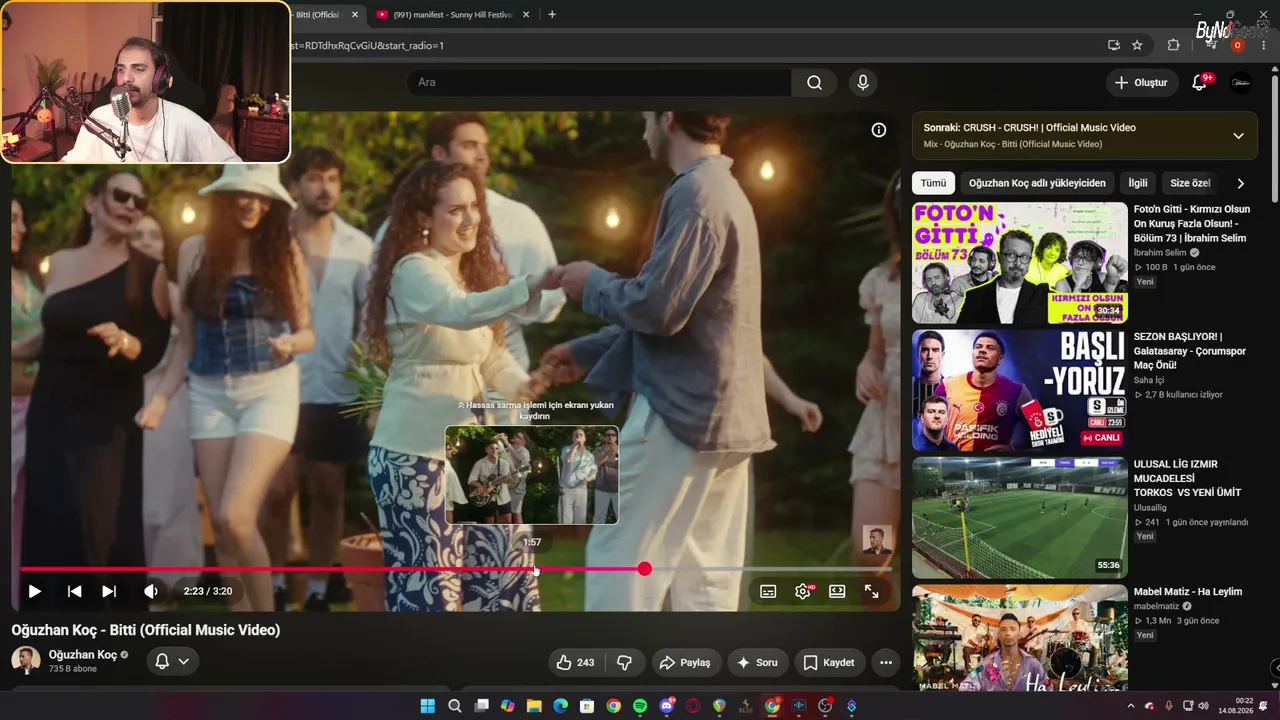Open the Soru ask button

point(757,662)
